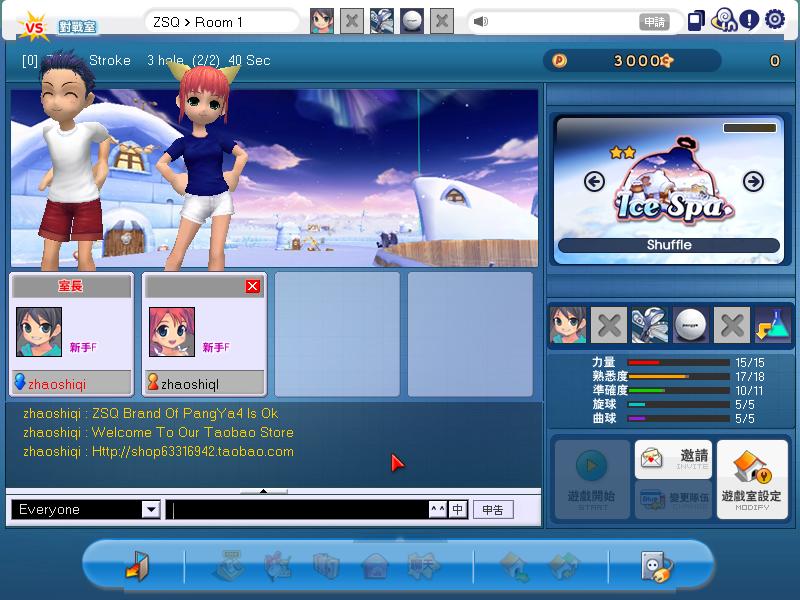Switch to previous course with left arrow

[594, 181]
